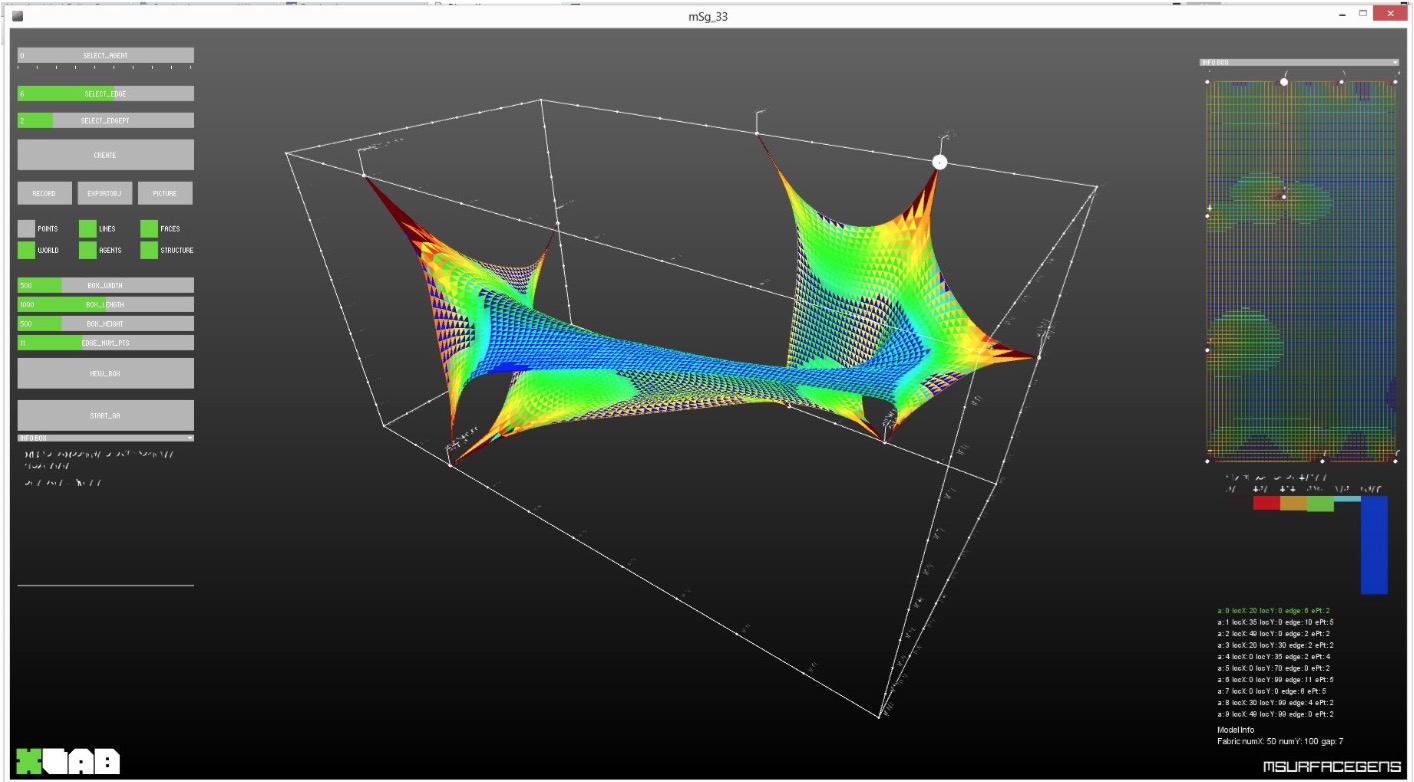Close the mSg_33 window
This screenshot has height=782, width=1414.
(1391, 14)
